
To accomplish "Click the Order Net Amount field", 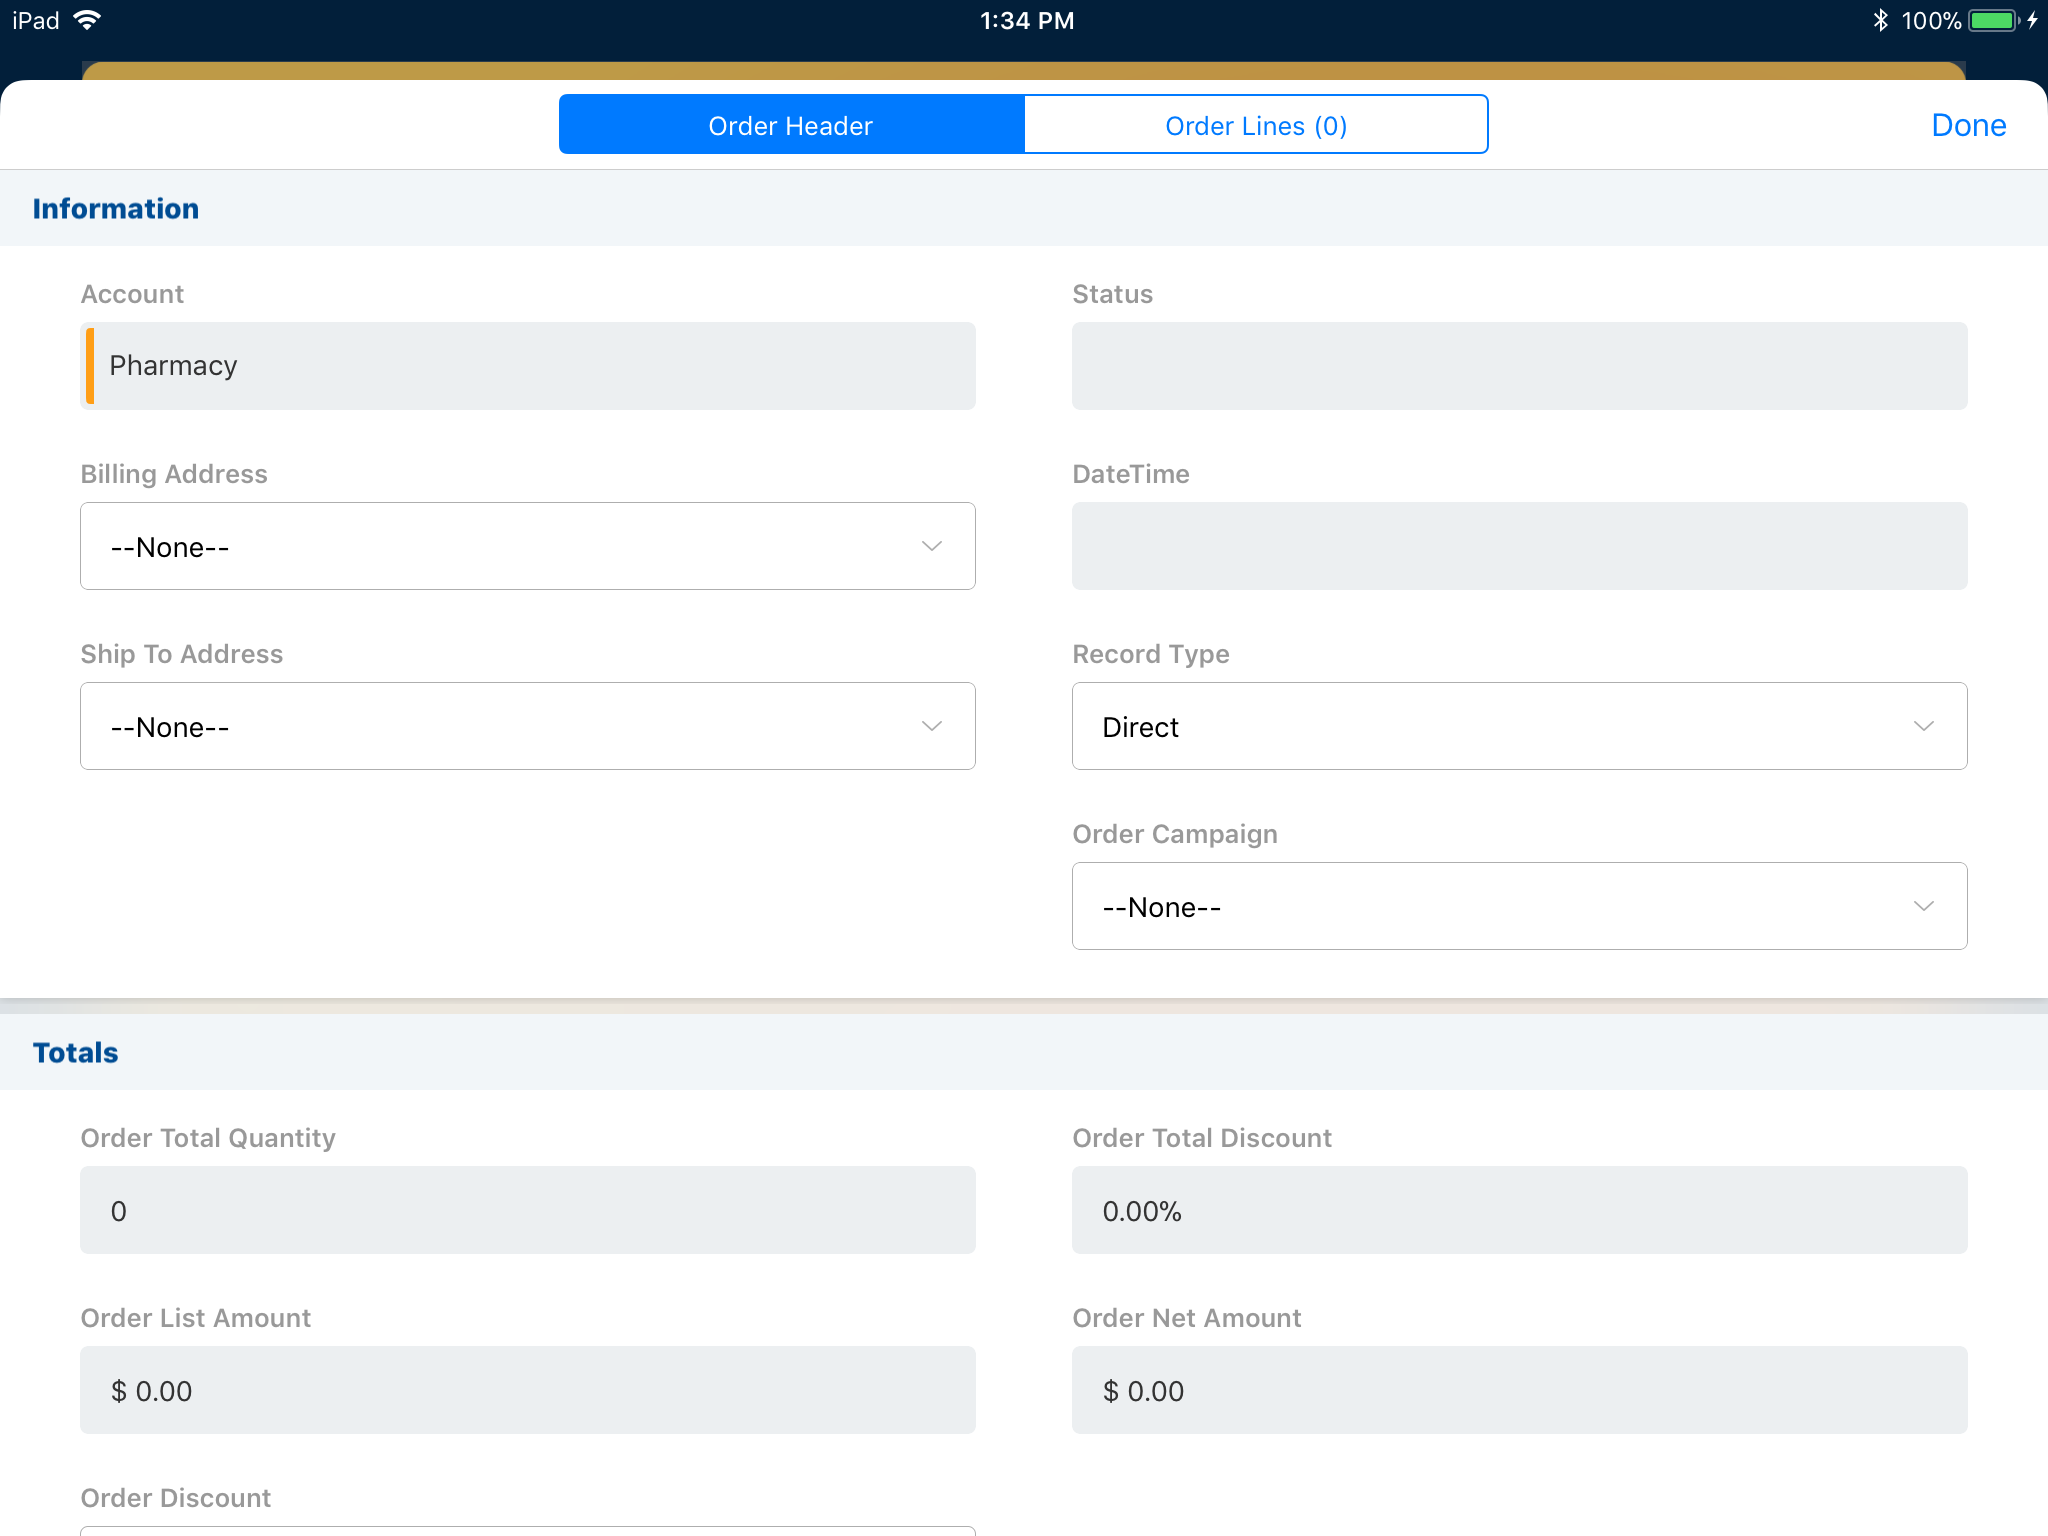I will pos(1519,1390).
